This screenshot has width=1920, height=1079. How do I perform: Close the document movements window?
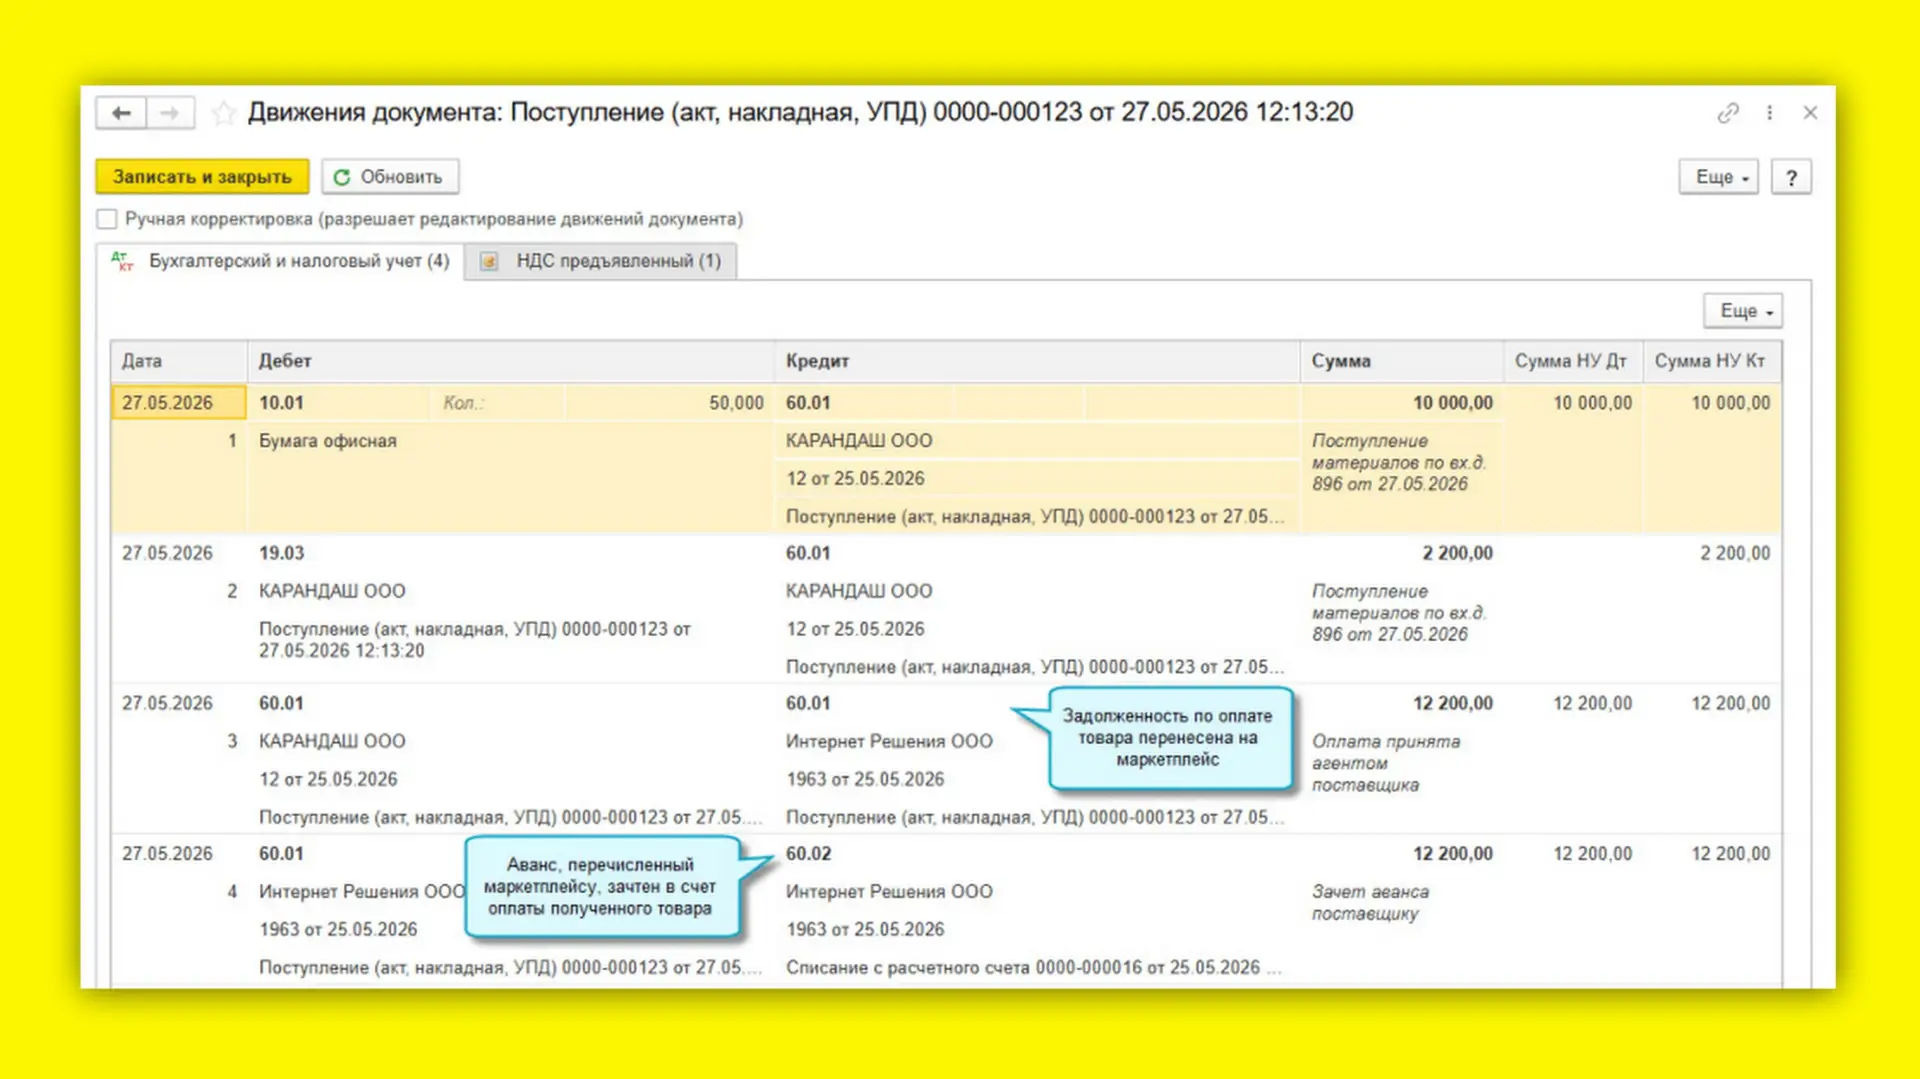coord(1810,113)
